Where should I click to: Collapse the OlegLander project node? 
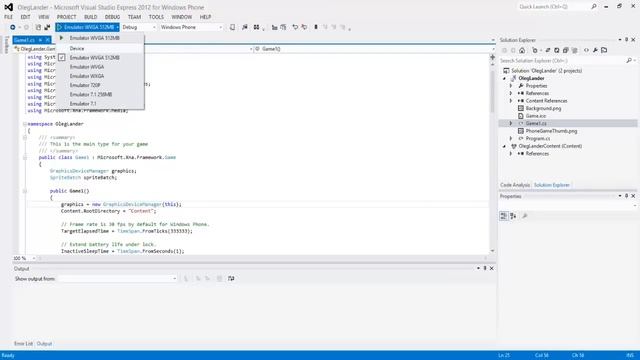504,78
